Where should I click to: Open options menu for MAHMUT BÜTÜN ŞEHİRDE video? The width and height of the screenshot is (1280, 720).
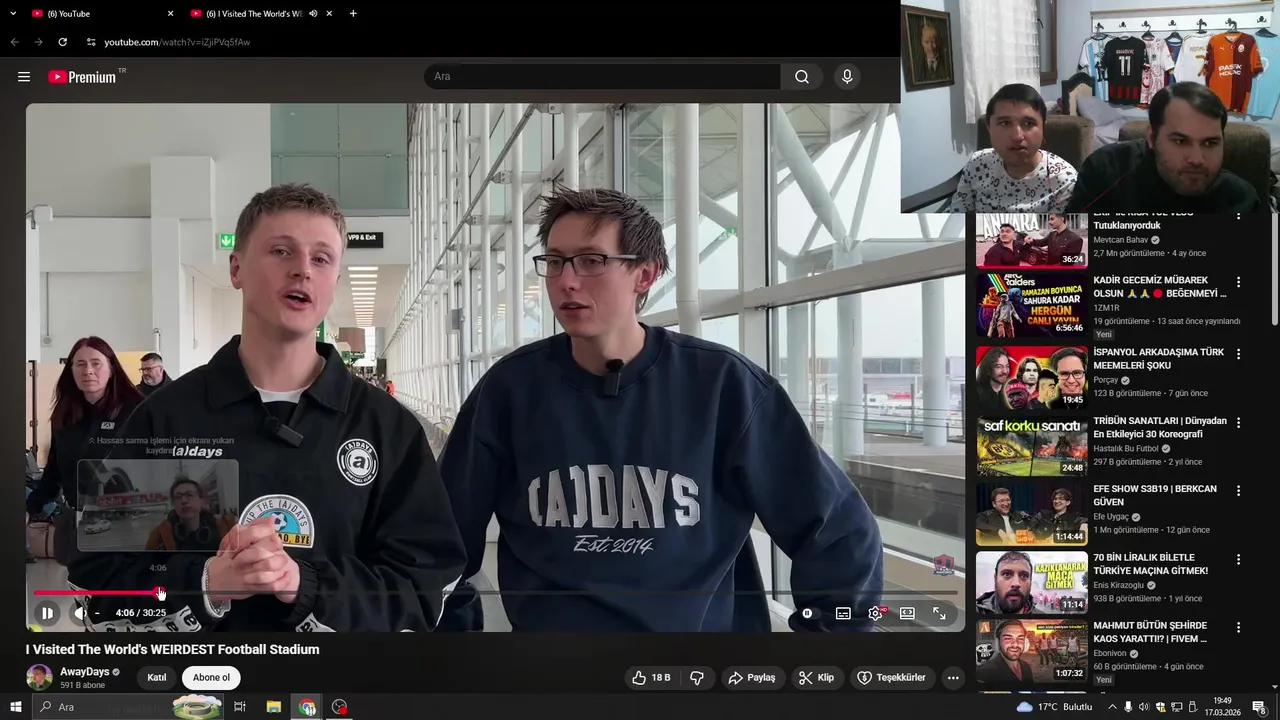[1238, 628]
